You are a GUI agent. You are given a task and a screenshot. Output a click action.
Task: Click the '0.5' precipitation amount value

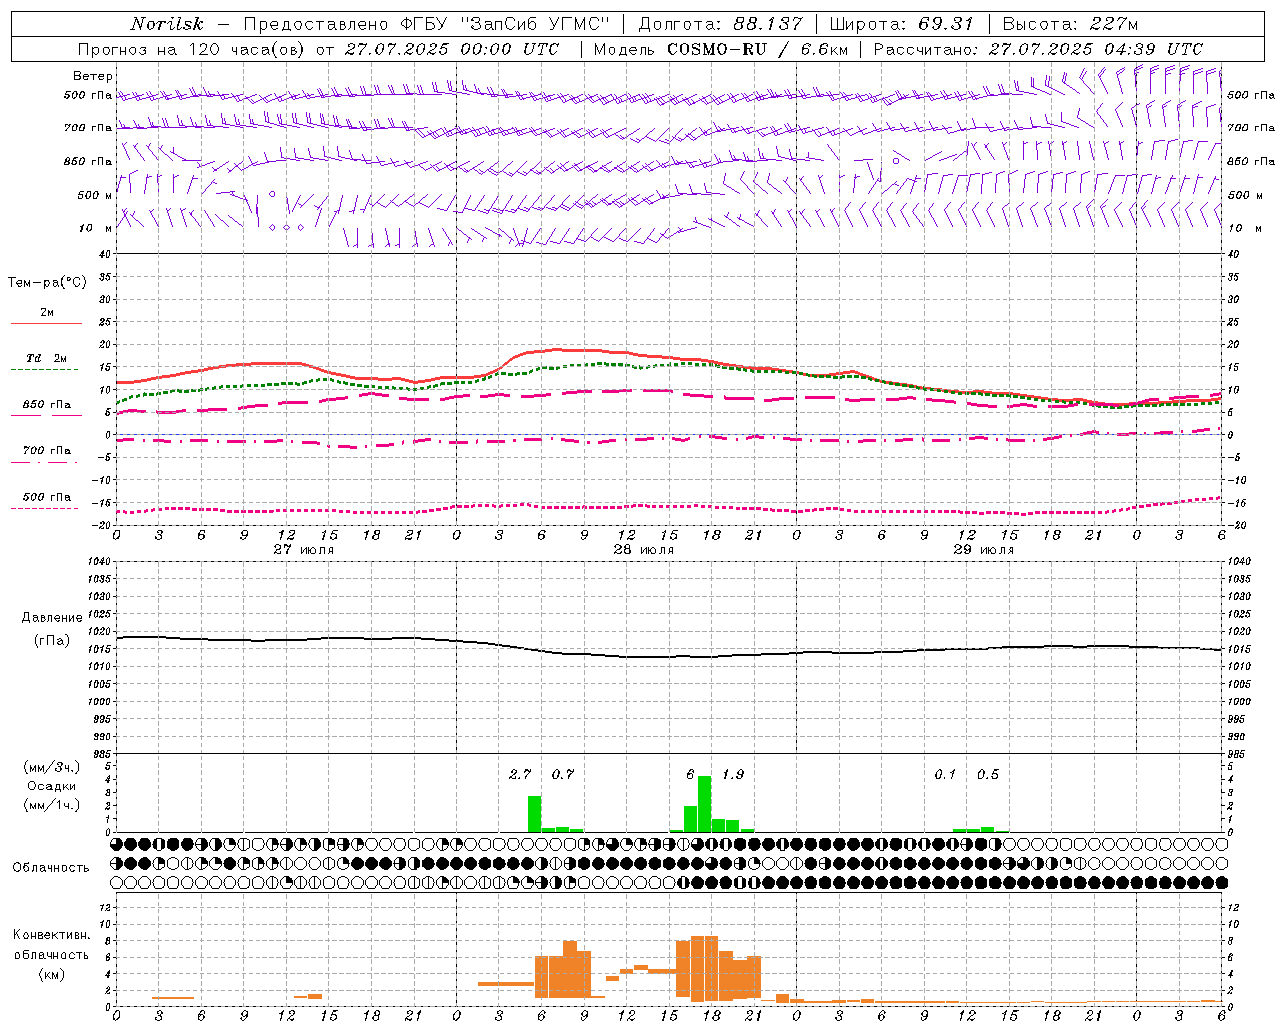[988, 774]
